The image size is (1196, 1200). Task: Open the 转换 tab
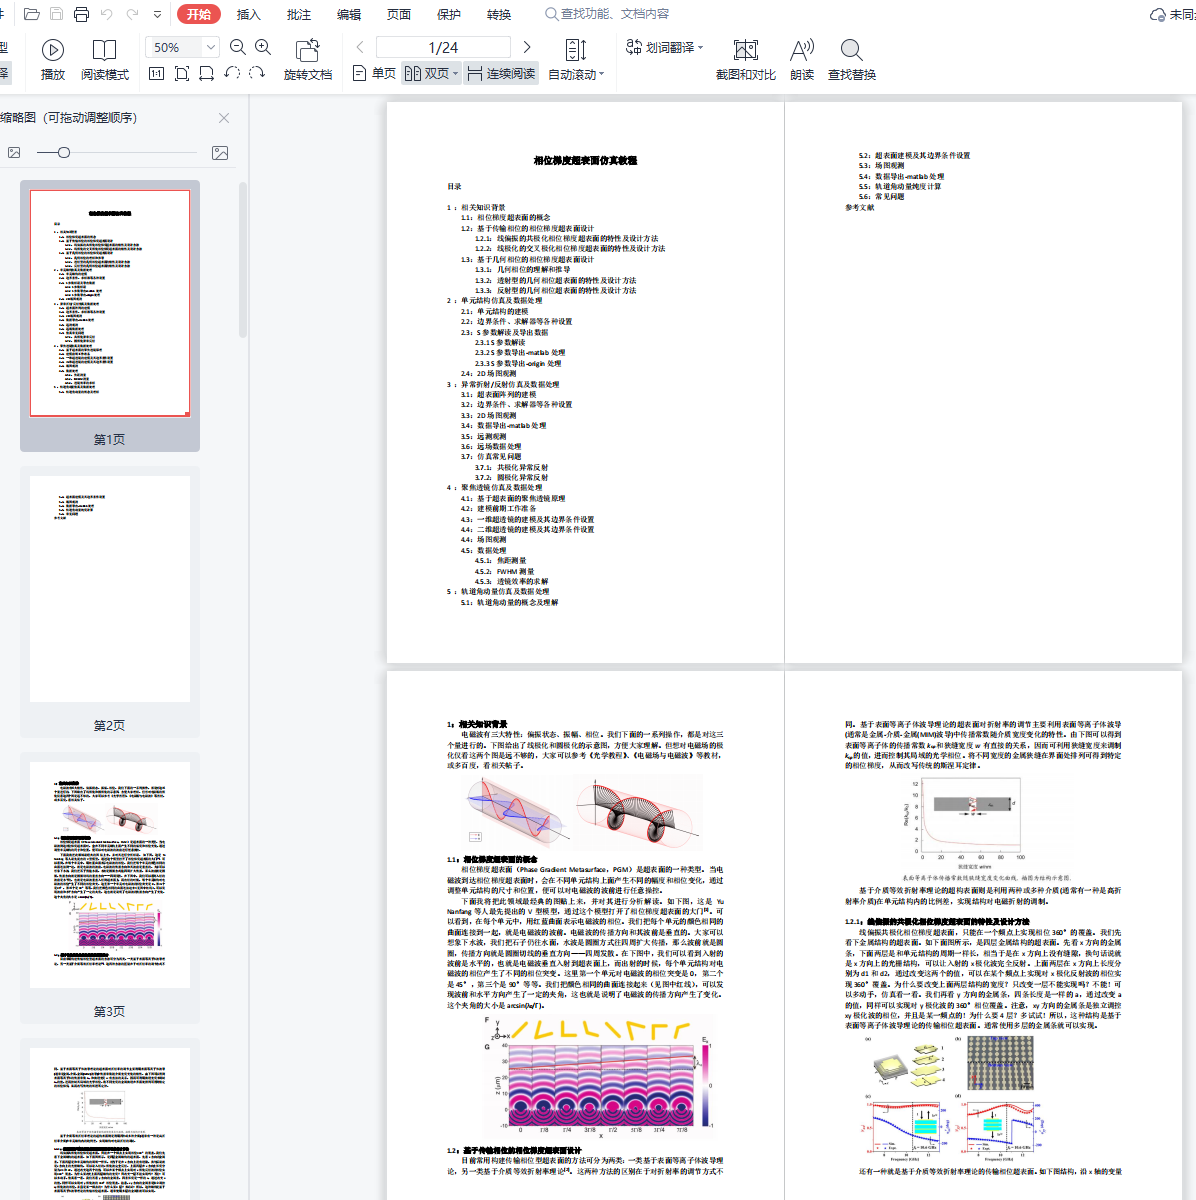[498, 14]
